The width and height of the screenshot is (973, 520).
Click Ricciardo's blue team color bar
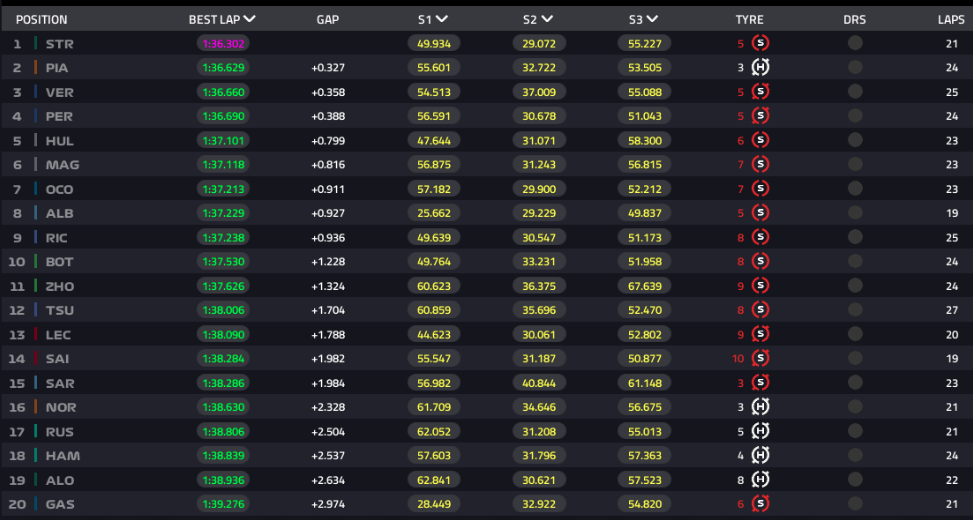pos(35,237)
